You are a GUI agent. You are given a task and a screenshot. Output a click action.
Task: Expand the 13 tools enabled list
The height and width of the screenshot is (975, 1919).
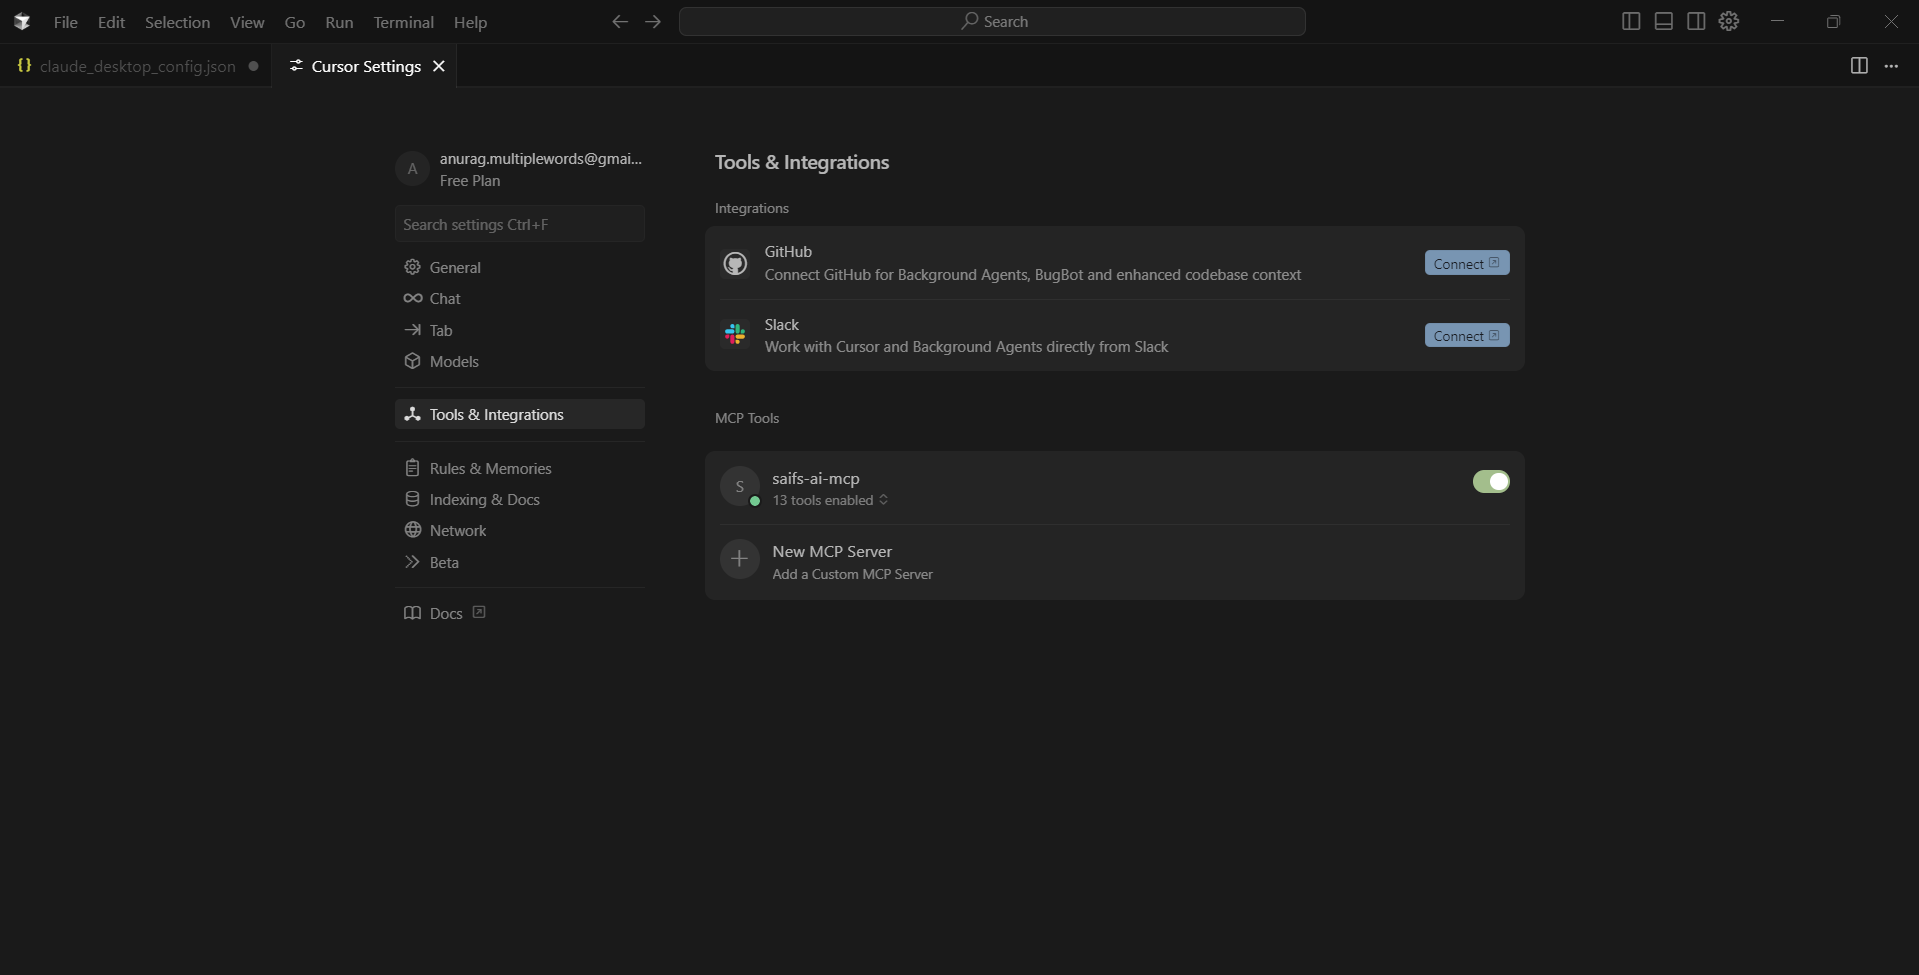[830, 500]
